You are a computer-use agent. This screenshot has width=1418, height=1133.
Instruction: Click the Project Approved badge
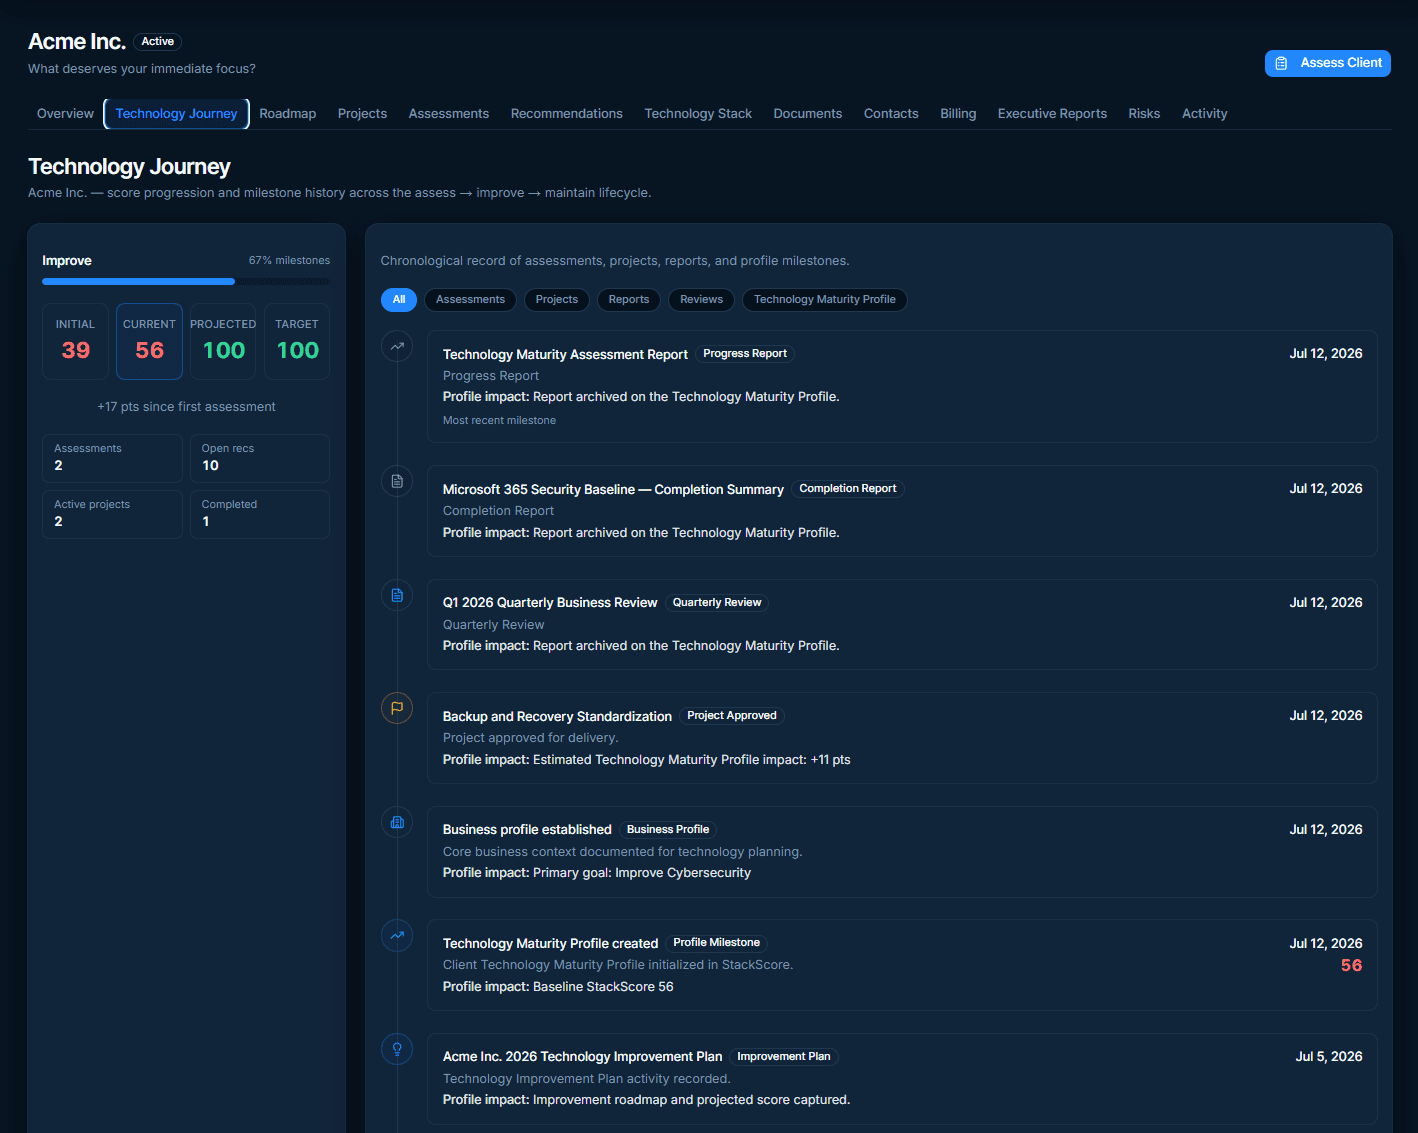(732, 716)
